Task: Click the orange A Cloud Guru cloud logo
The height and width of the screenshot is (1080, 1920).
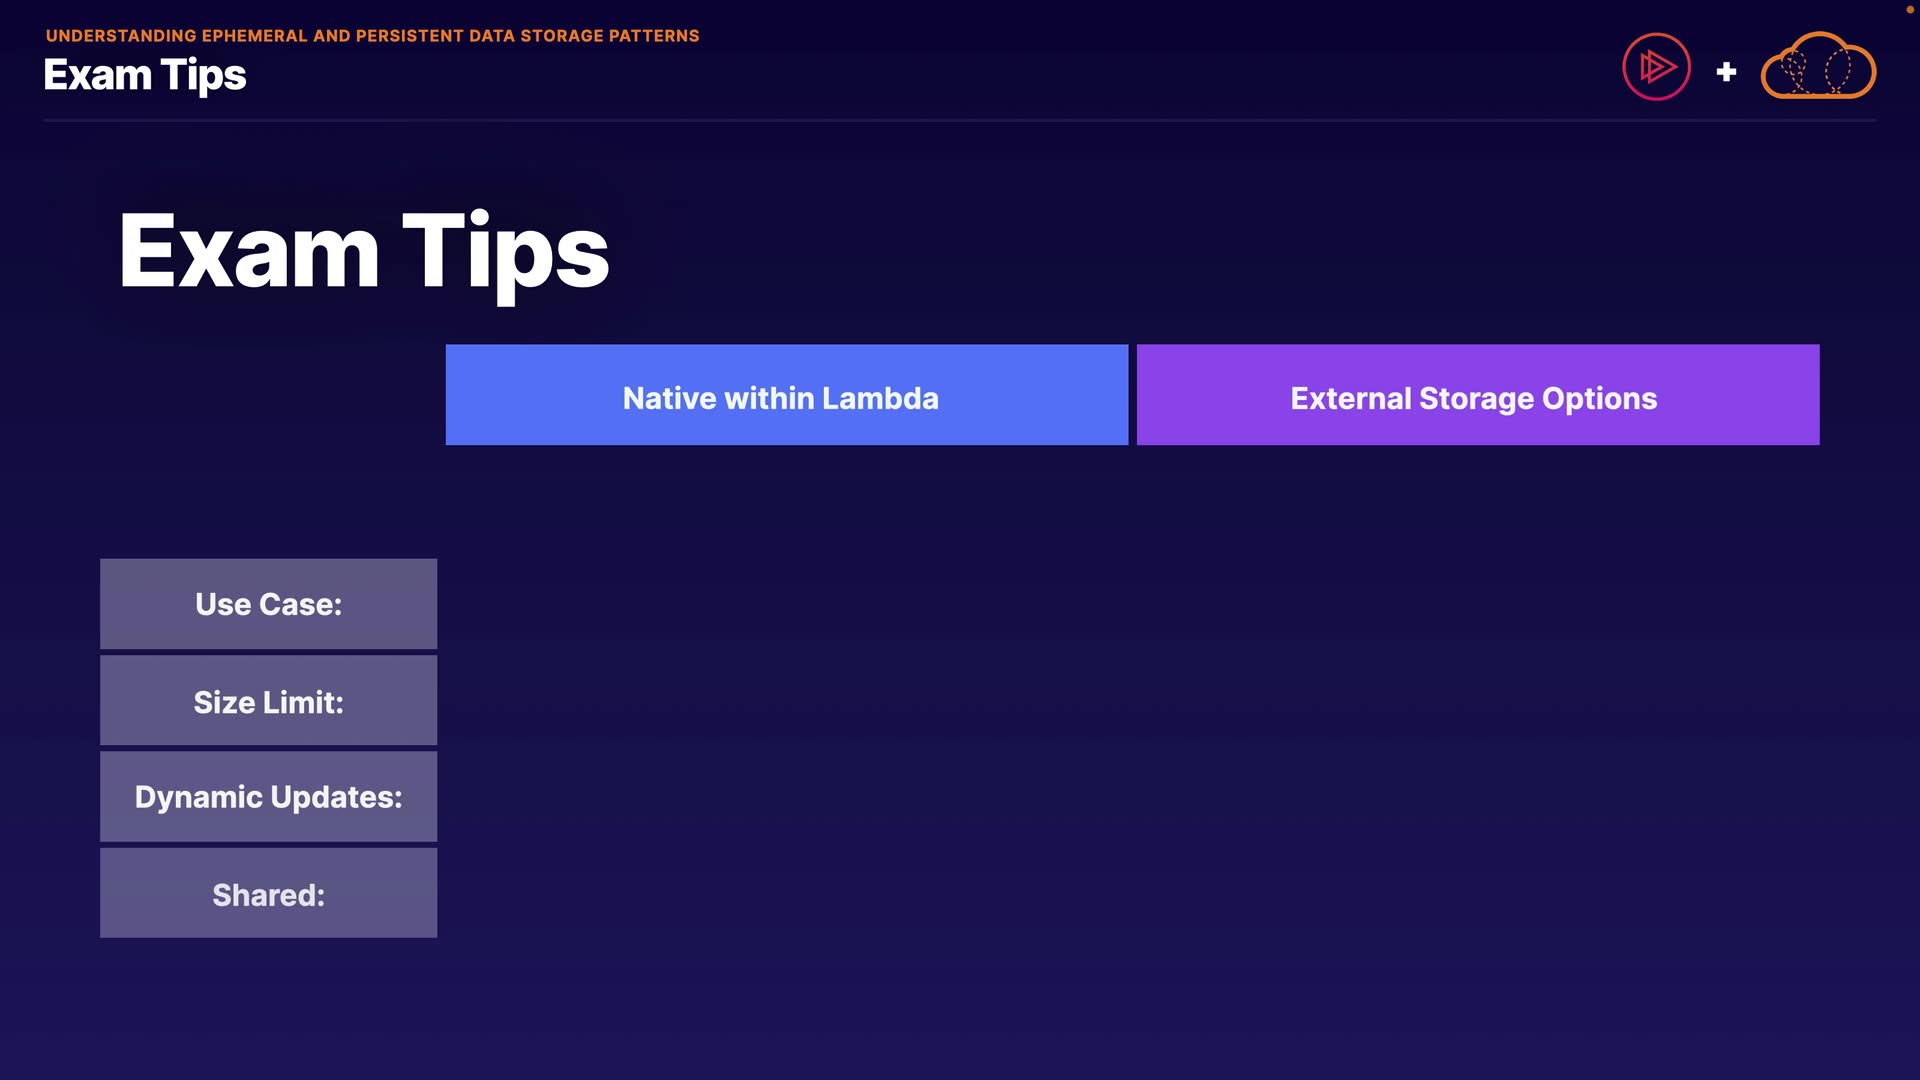Action: click(1818, 67)
